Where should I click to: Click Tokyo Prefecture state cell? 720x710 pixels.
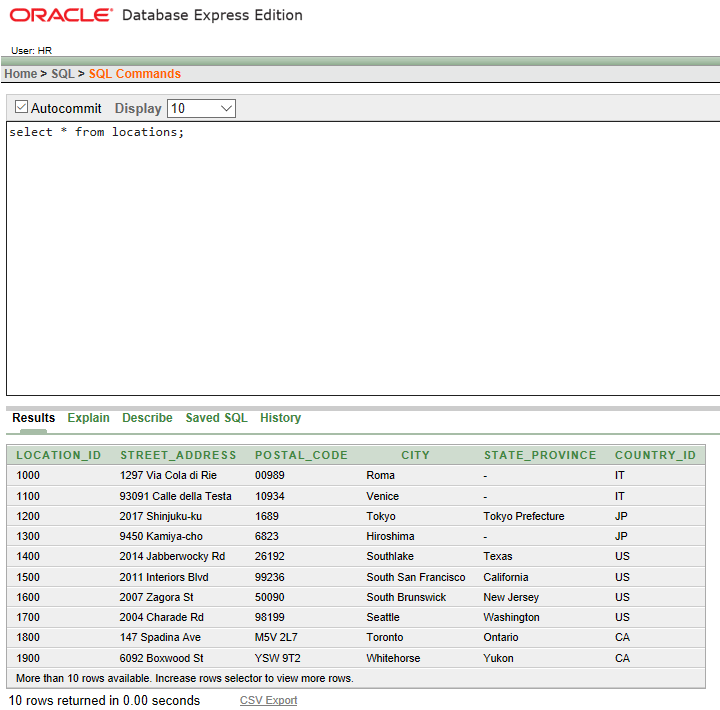coord(523,516)
